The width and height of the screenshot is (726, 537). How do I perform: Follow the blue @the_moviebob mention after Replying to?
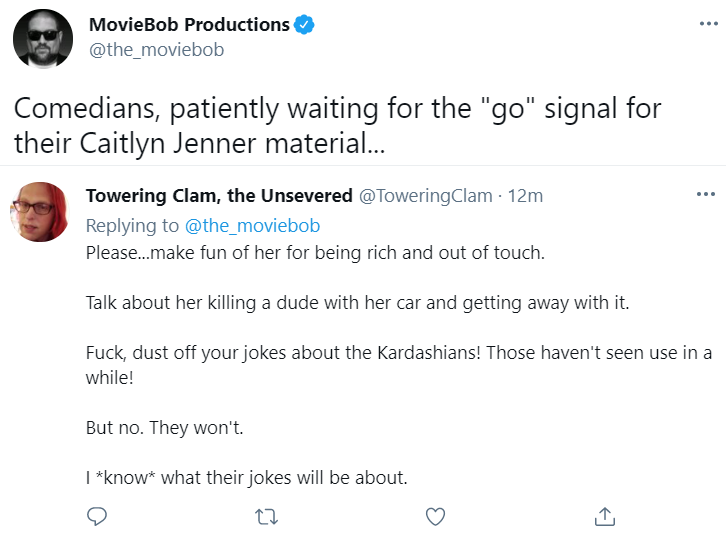pyautogui.click(x=252, y=225)
